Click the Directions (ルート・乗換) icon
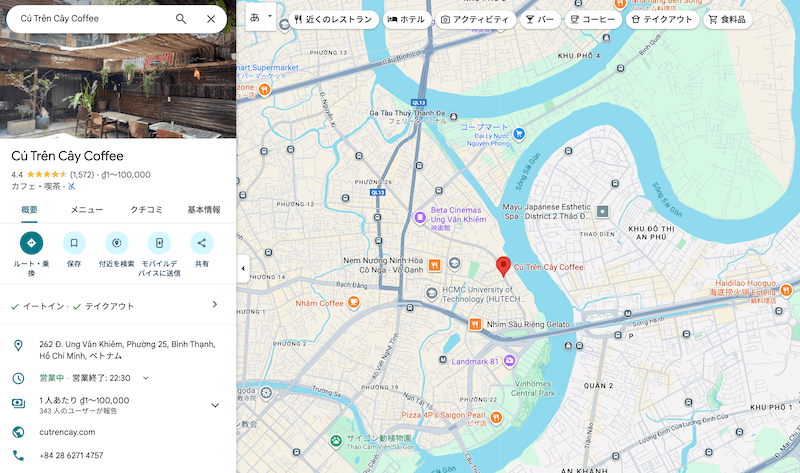 31,243
